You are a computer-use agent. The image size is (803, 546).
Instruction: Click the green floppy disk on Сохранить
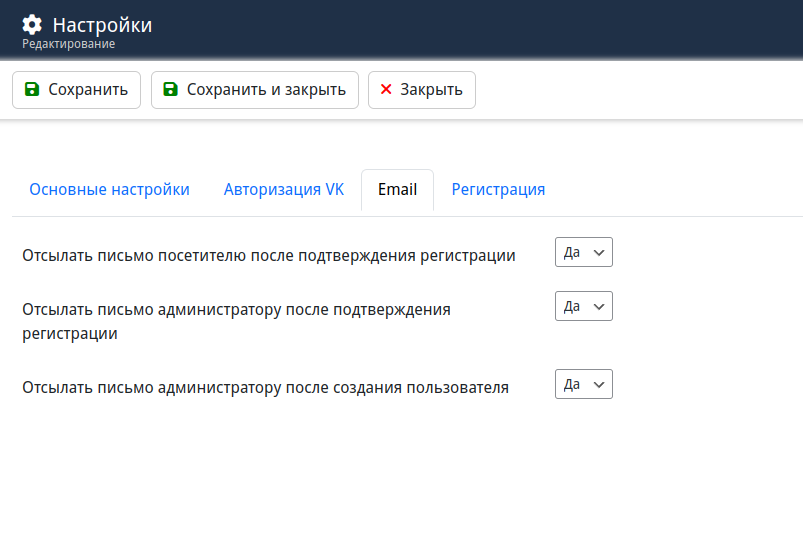coord(32,89)
